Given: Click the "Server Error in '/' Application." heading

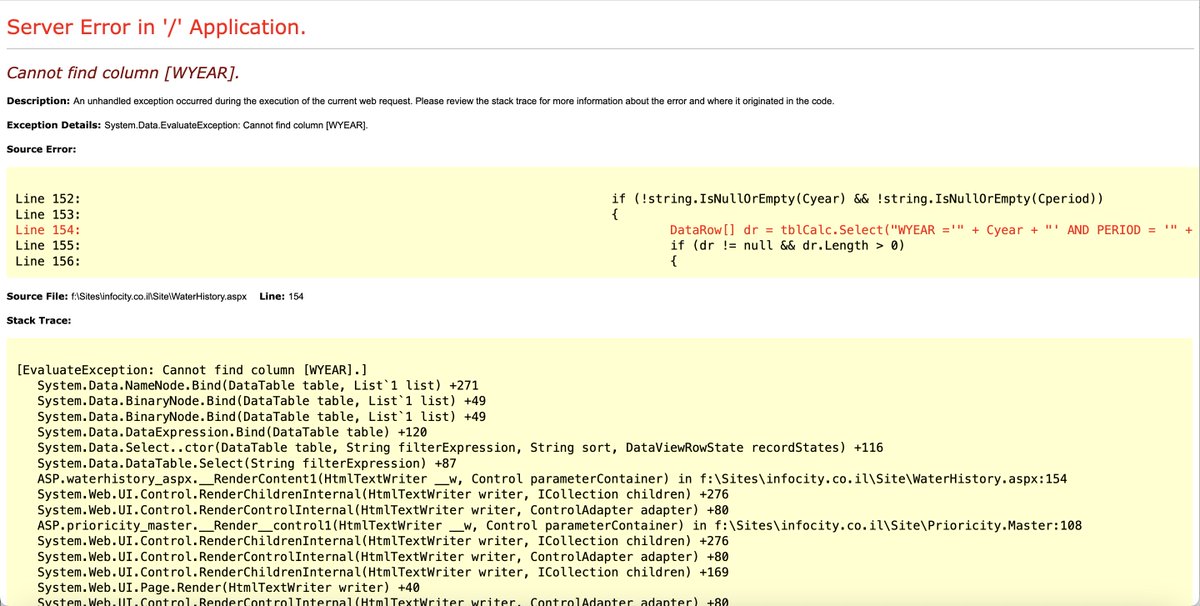Looking at the screenshot, I should (156, 27).
